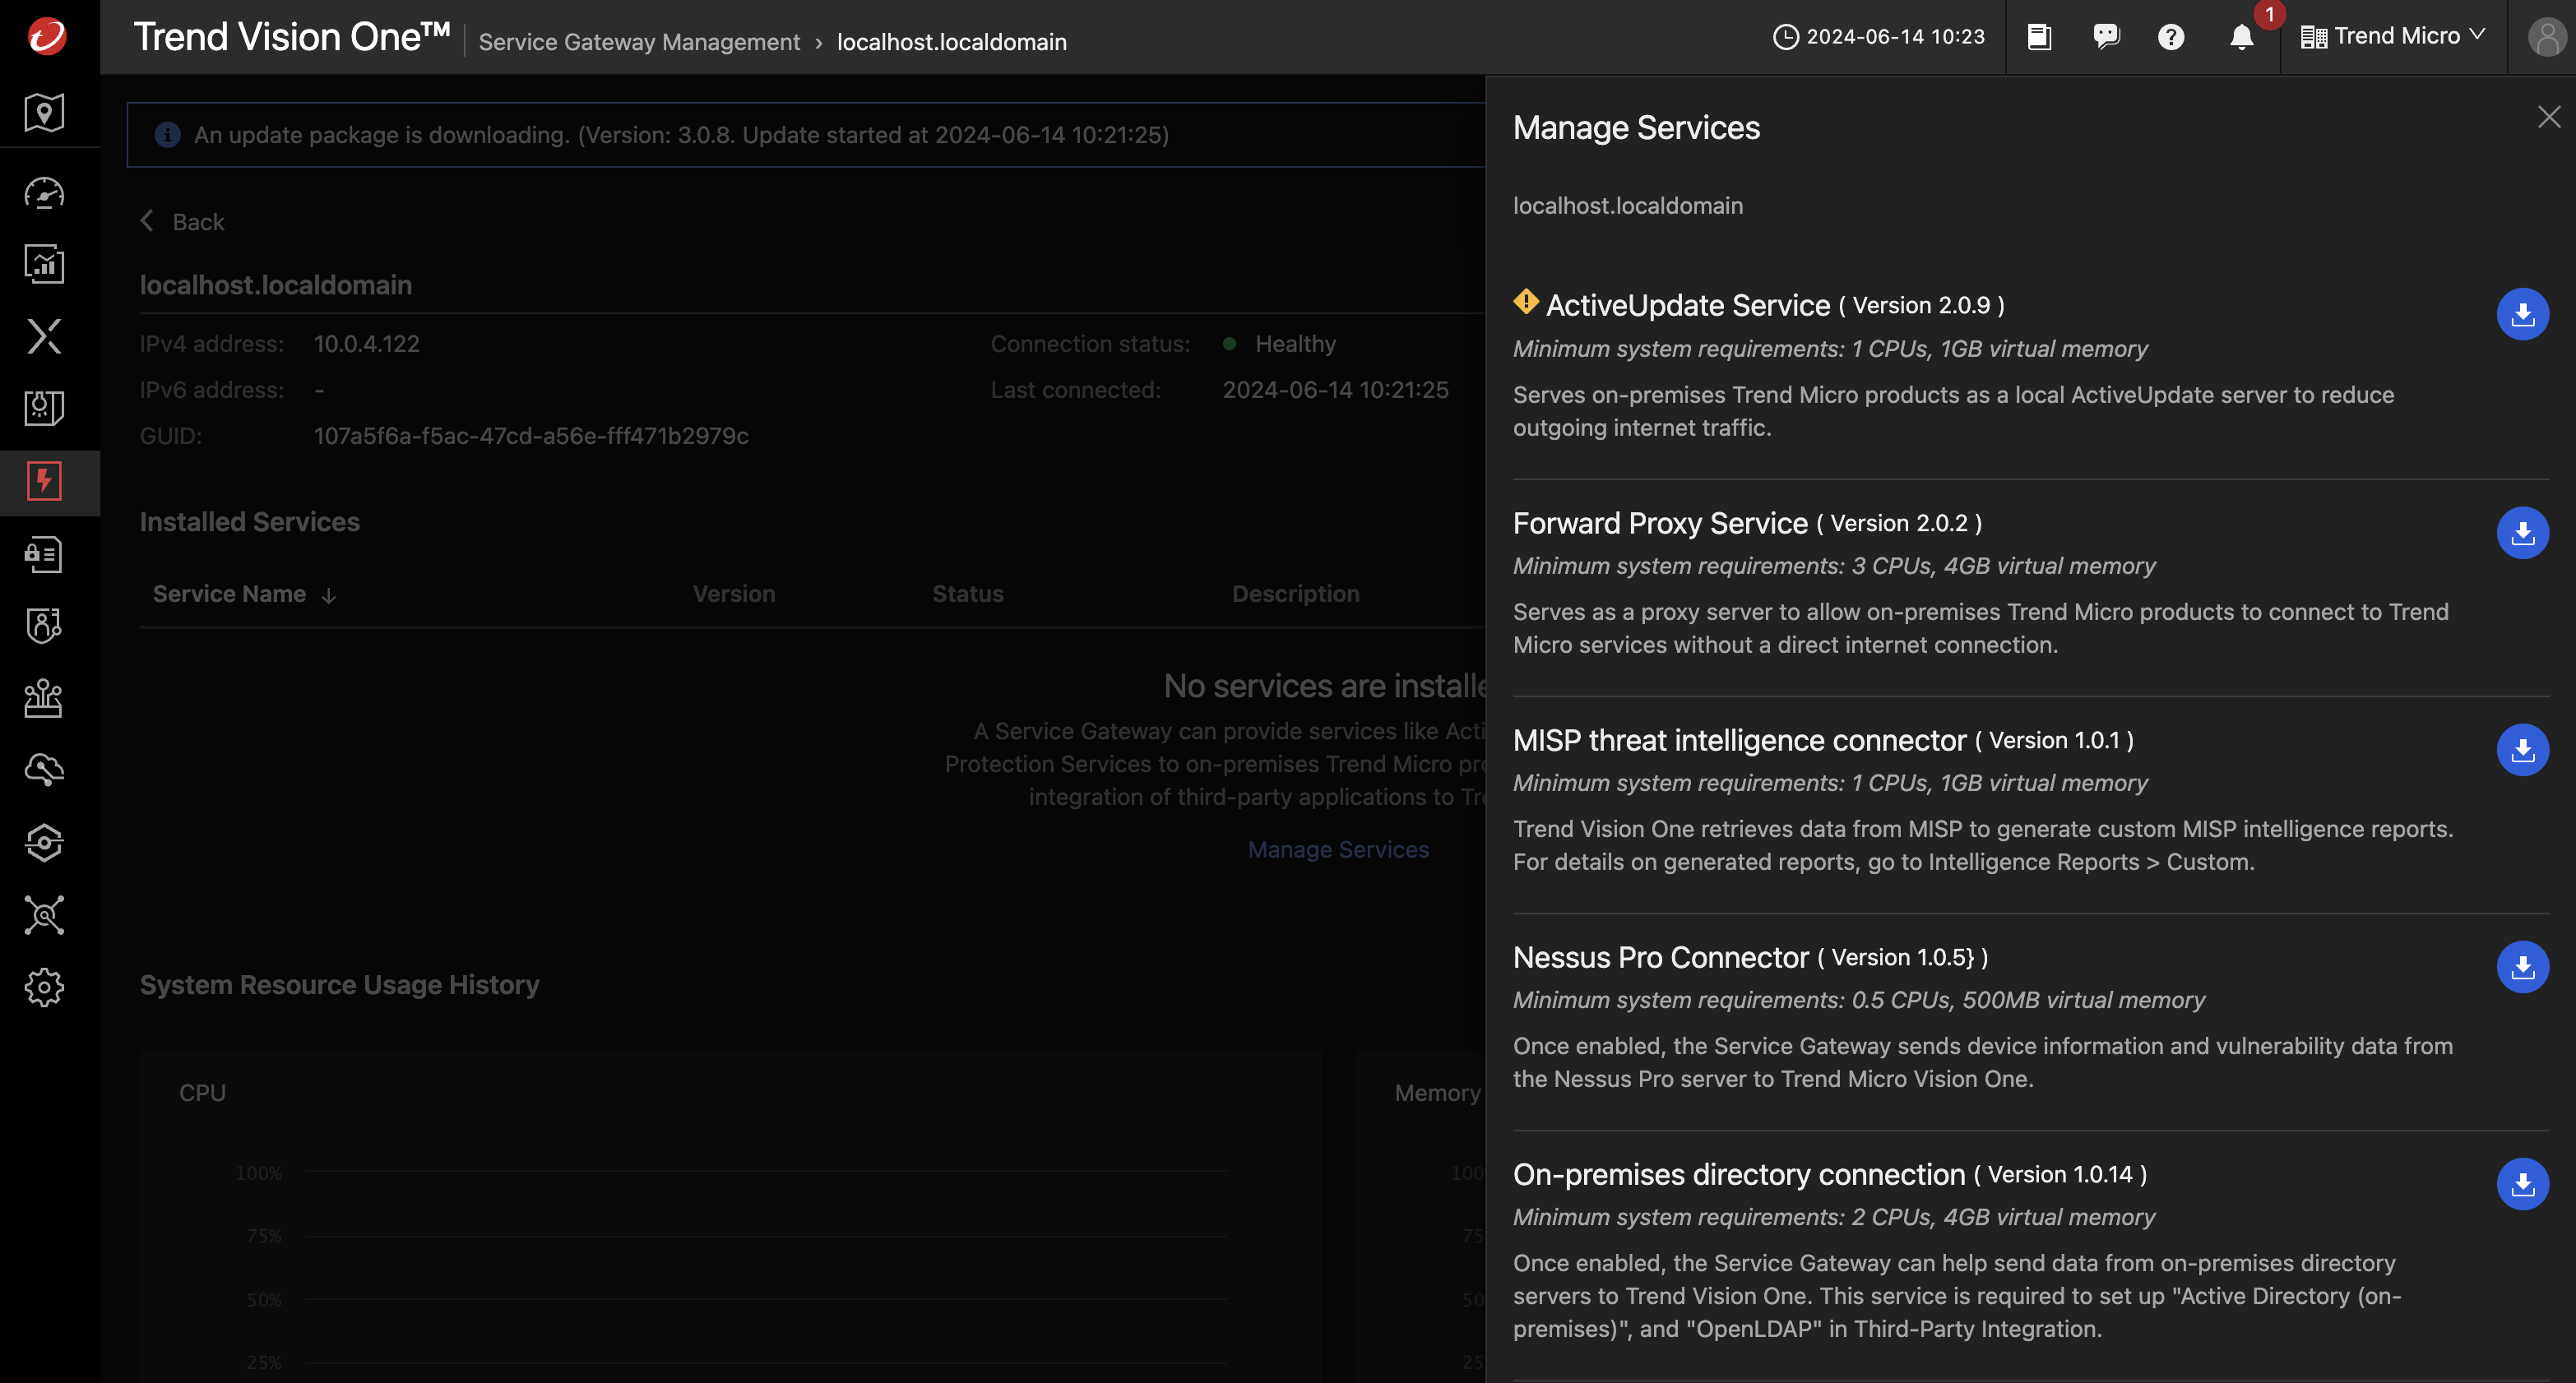Screen dimensions: 2576x1383
Task: Open the gear administration sidebar icon
Action: coord(44,988)
